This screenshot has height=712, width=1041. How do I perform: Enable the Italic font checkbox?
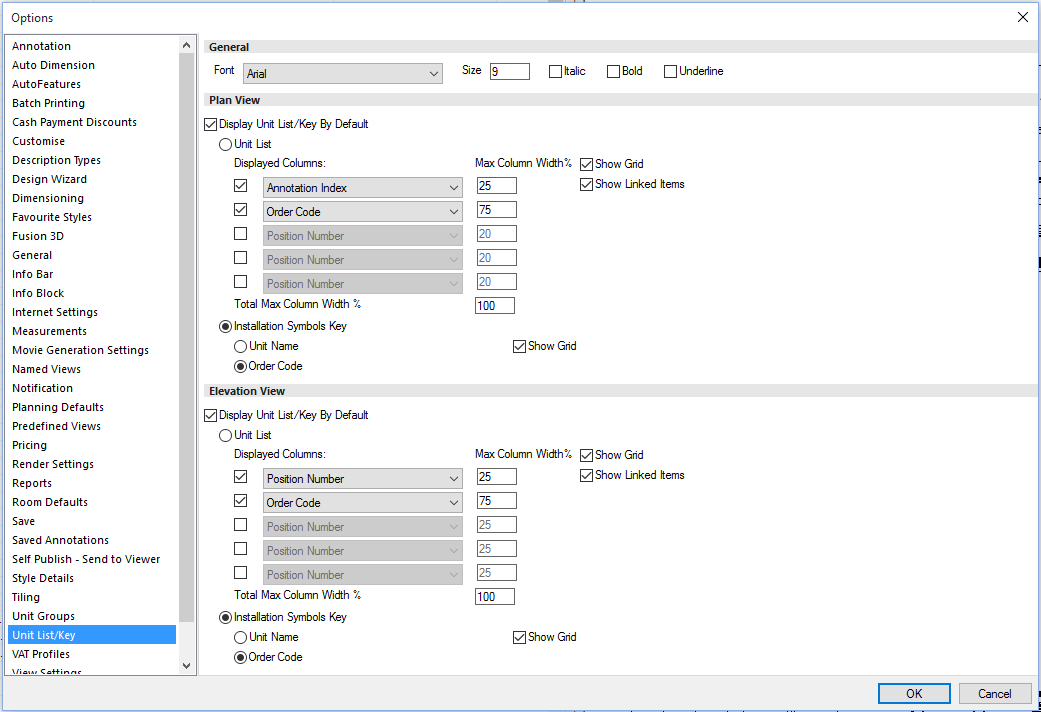click(556, 72)
